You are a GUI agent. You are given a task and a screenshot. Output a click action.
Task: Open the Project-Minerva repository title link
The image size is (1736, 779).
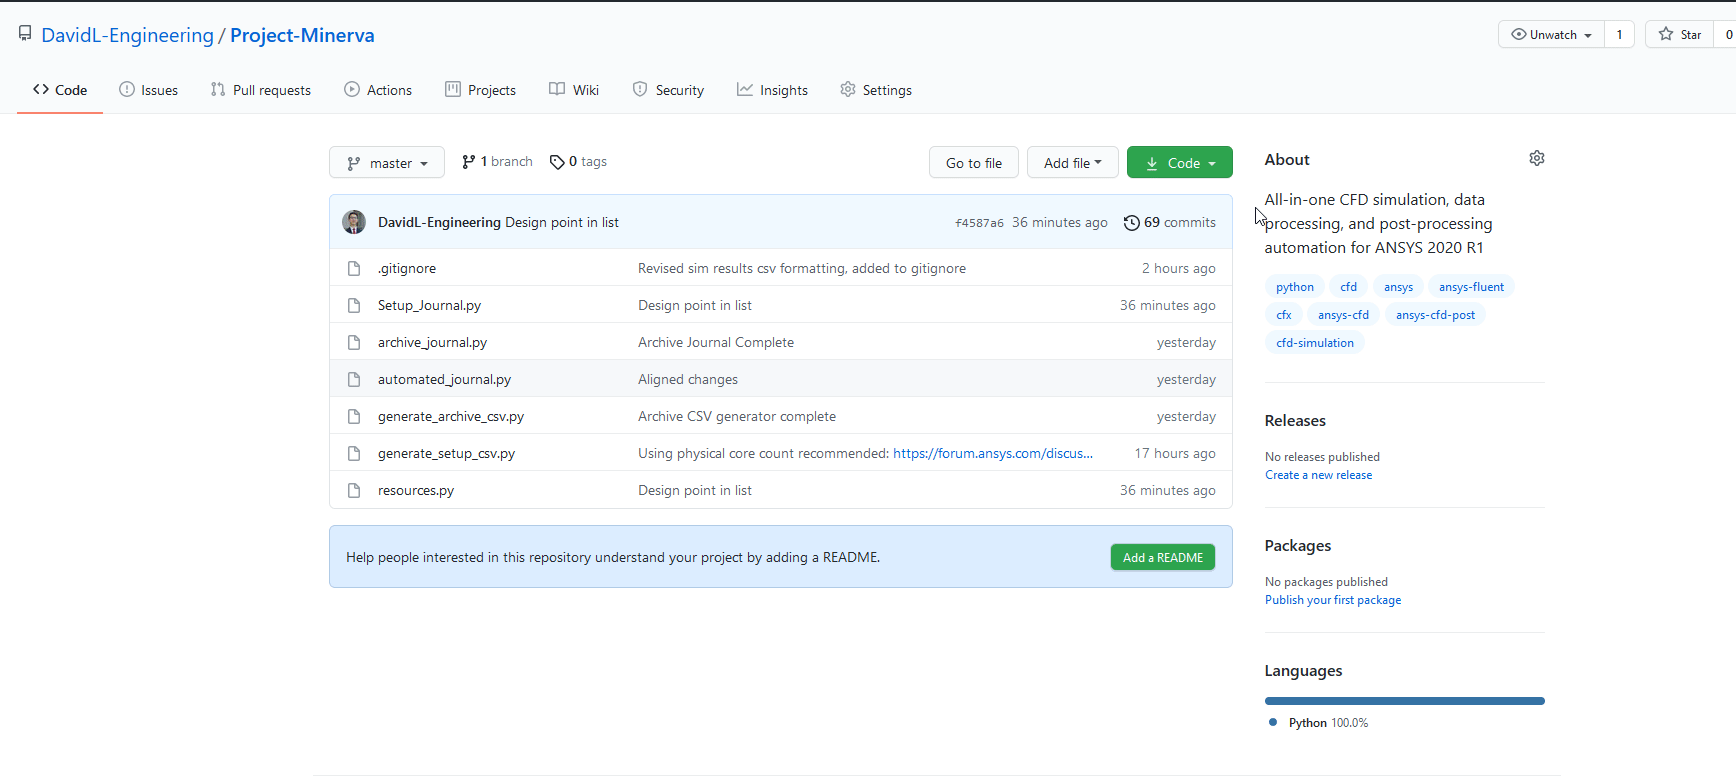302,35
